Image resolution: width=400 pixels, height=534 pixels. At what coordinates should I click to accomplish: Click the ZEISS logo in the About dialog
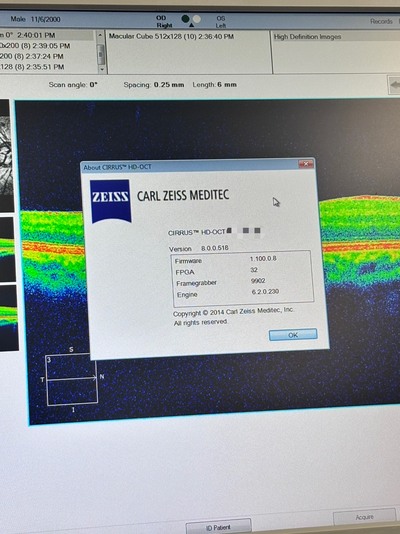click(110, 201)
